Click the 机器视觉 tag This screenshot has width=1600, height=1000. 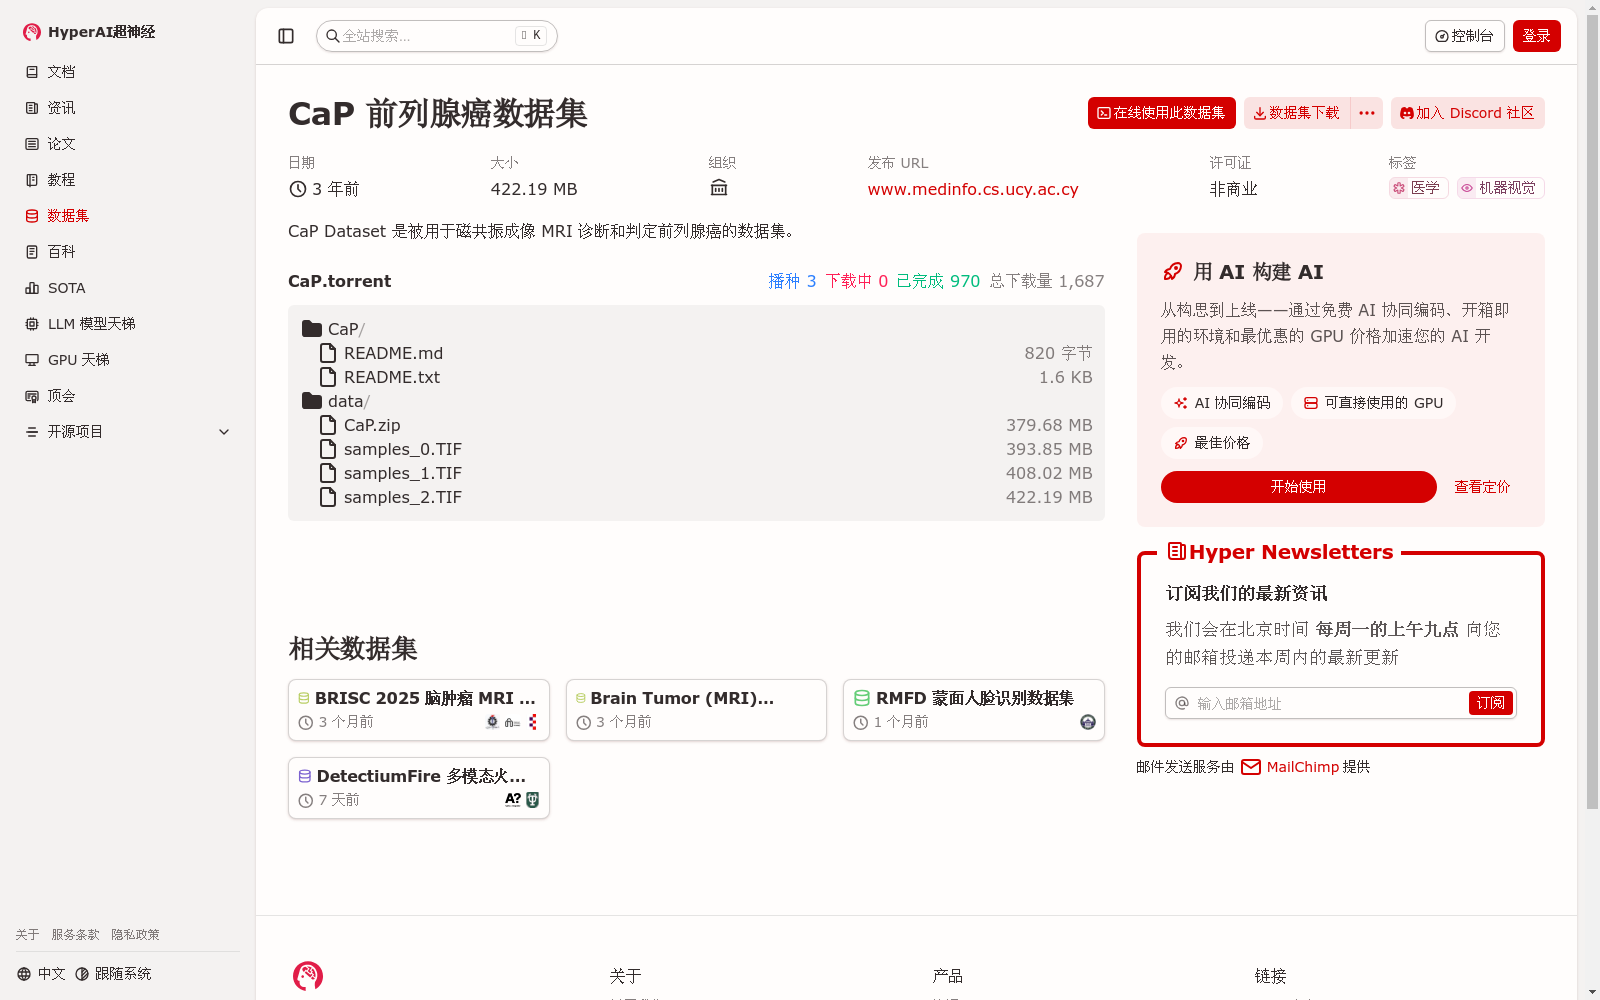click(x=1500, y=188)
